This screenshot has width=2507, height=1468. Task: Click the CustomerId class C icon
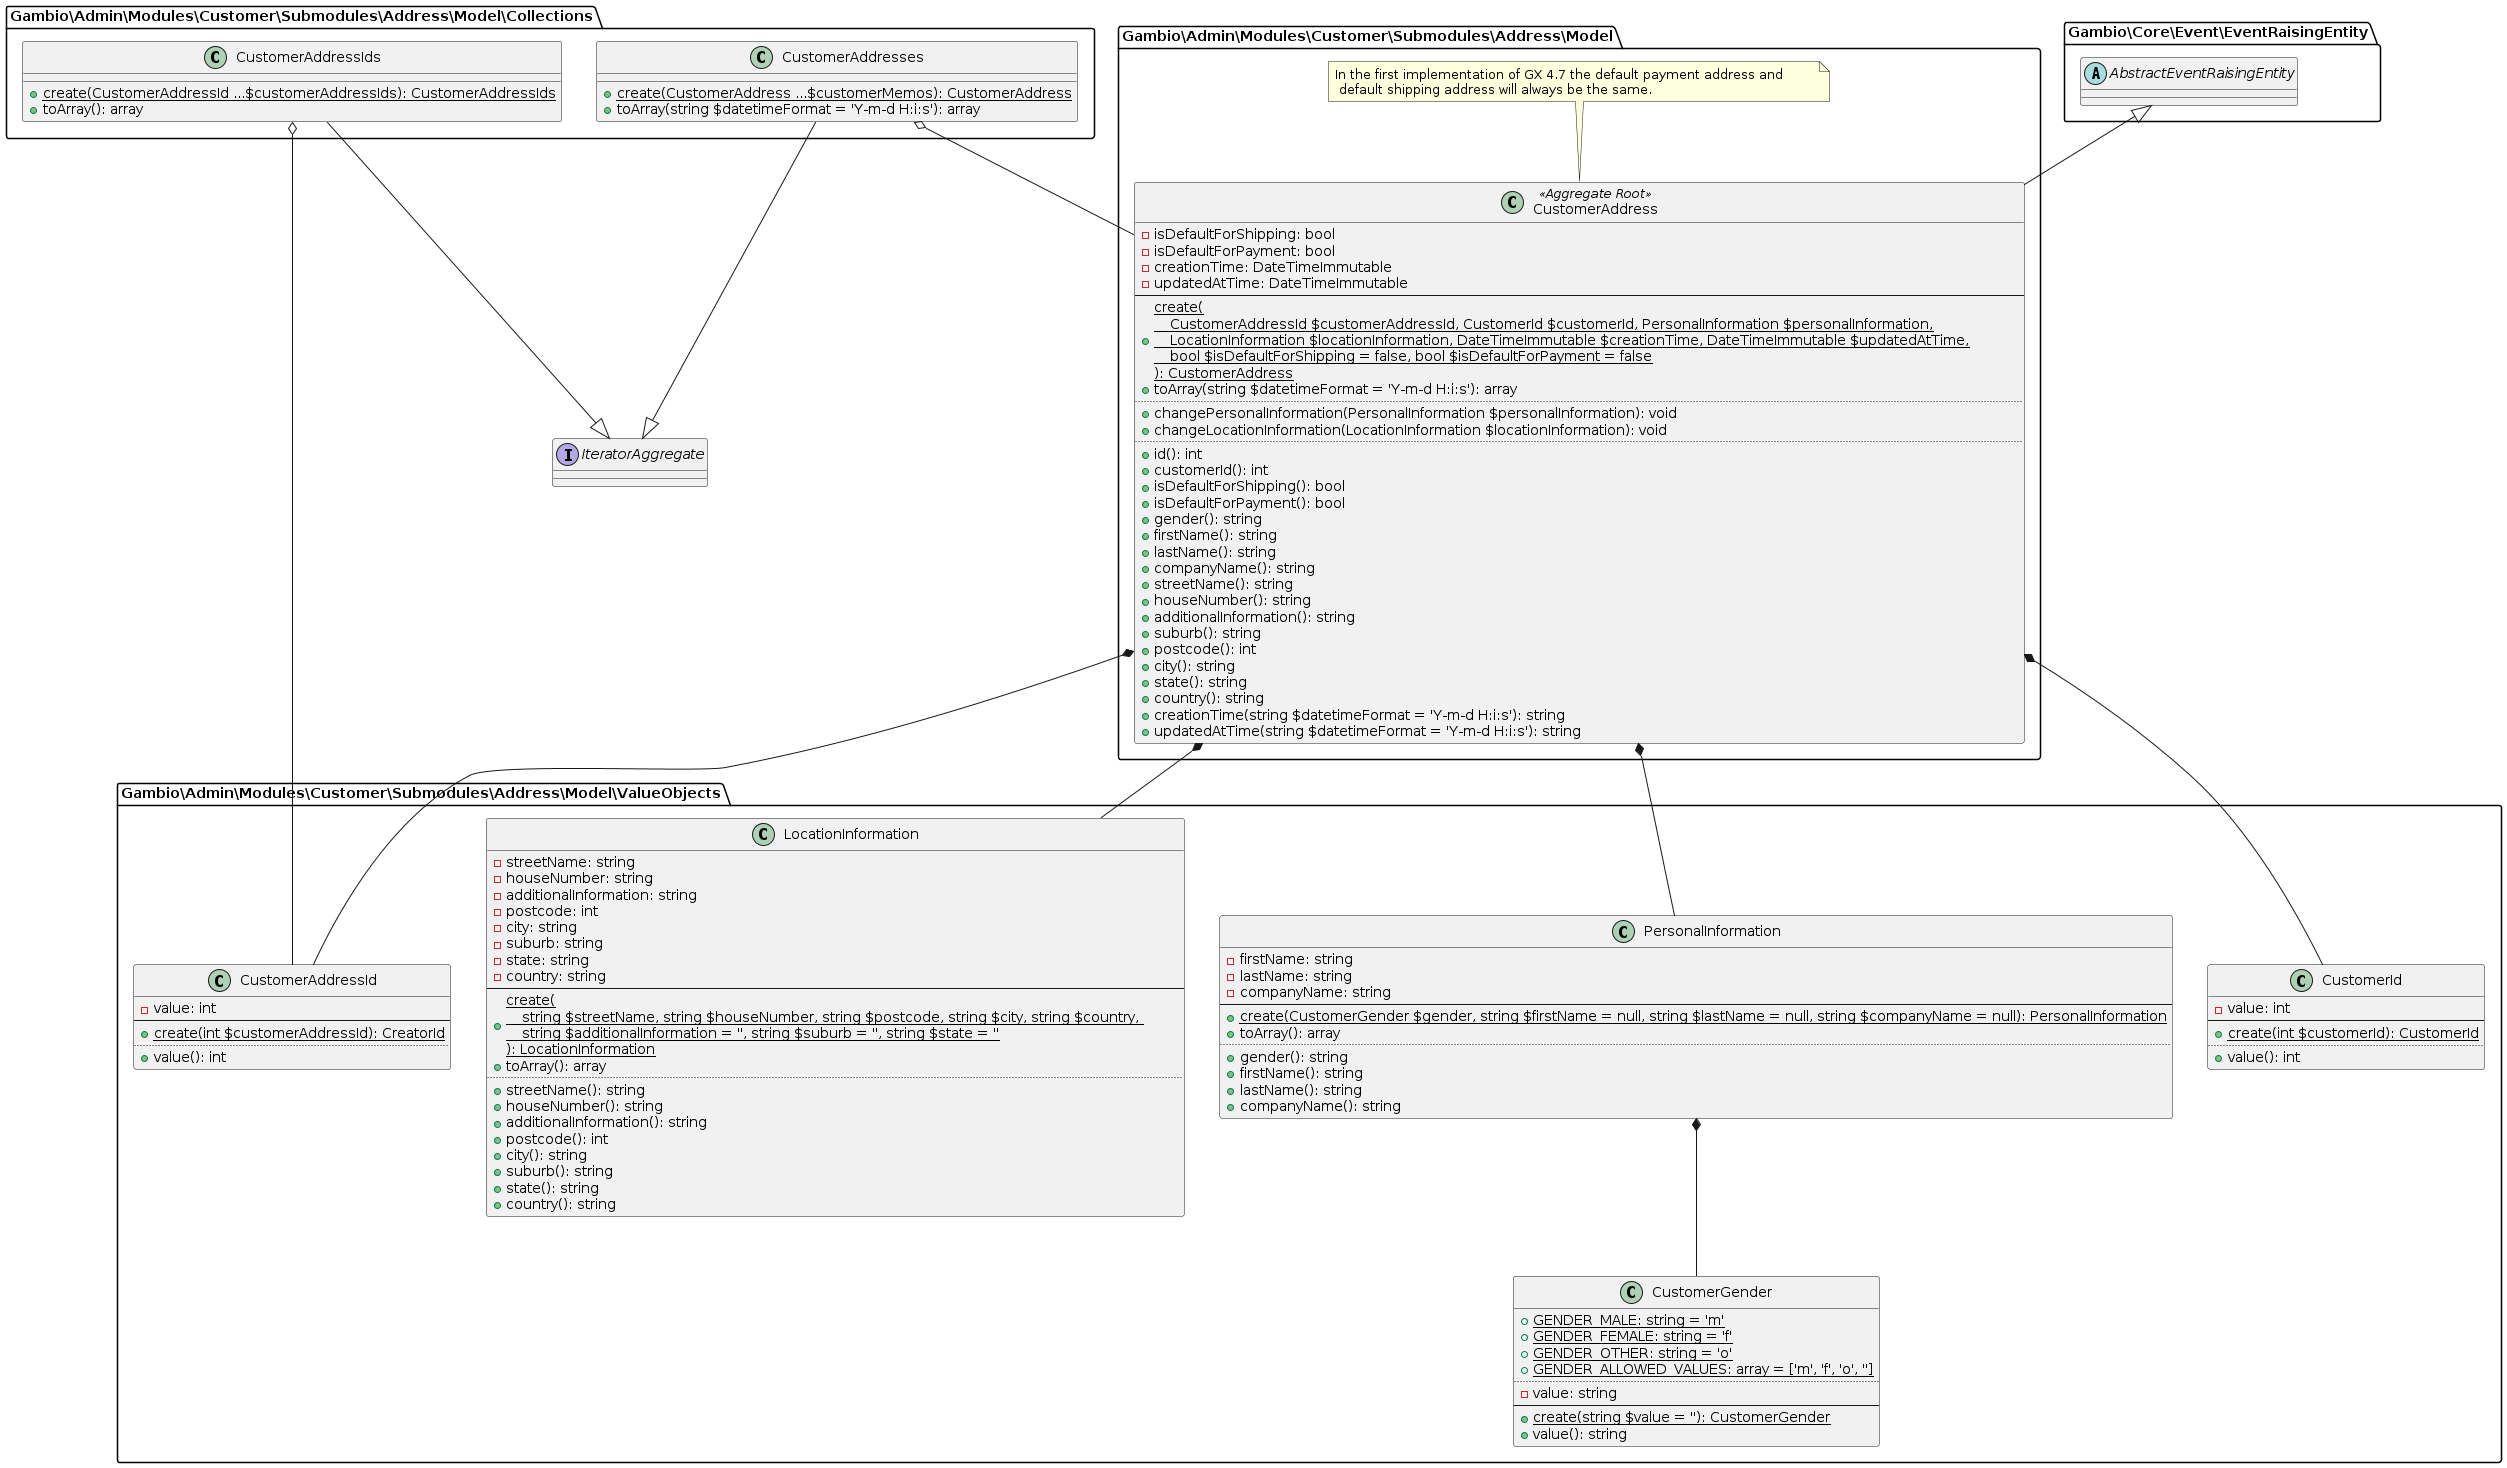click(x=2301, y=981)
